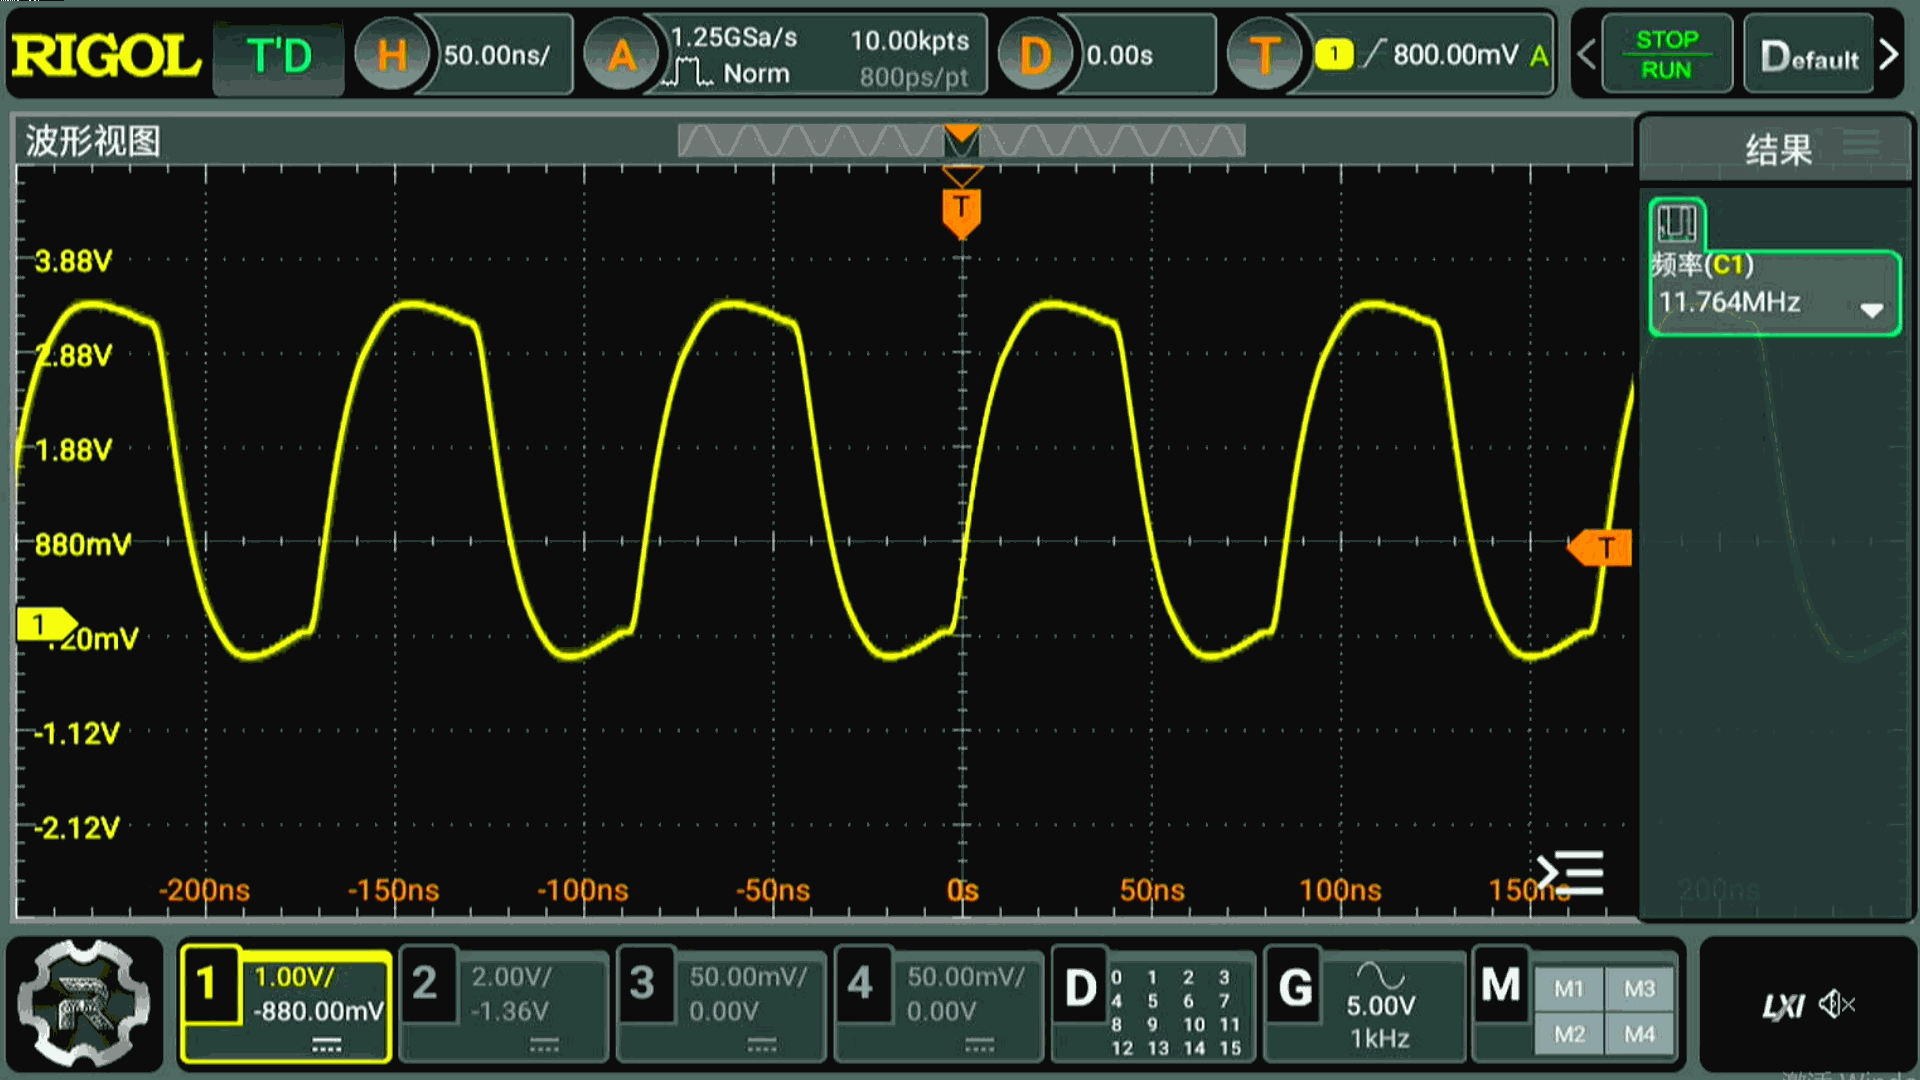Open the trigger T settings icon
This screenshot has width=1920, height=1080.
1264,55
